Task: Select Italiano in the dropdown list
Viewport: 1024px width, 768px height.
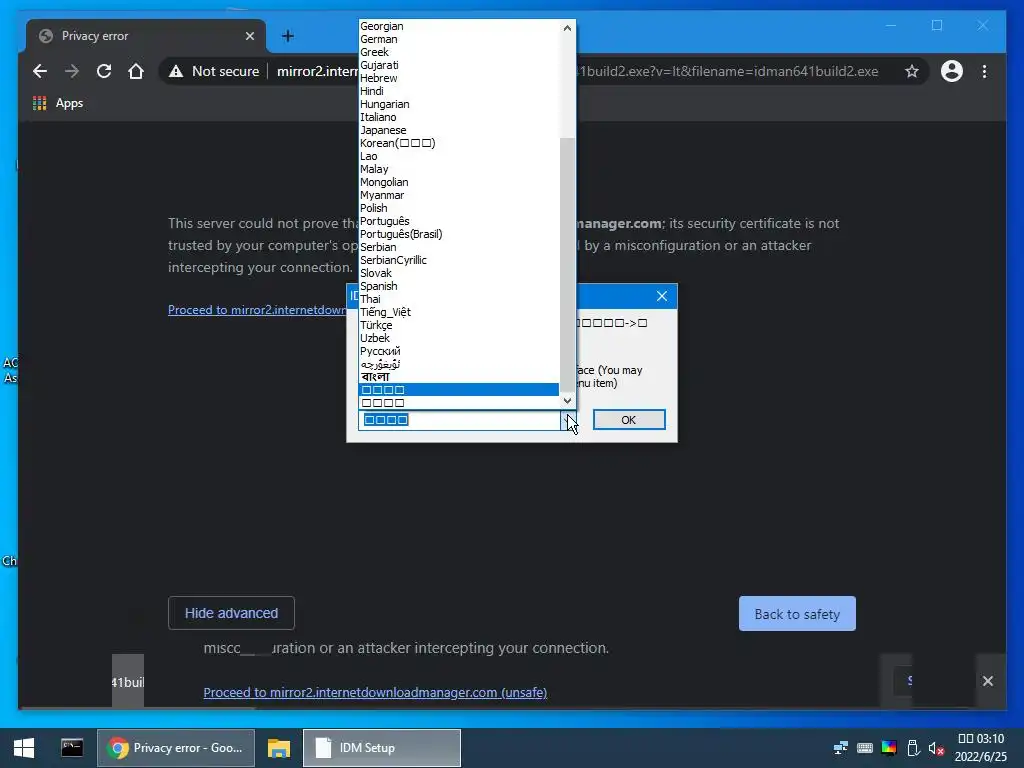Action: point(458,118)
